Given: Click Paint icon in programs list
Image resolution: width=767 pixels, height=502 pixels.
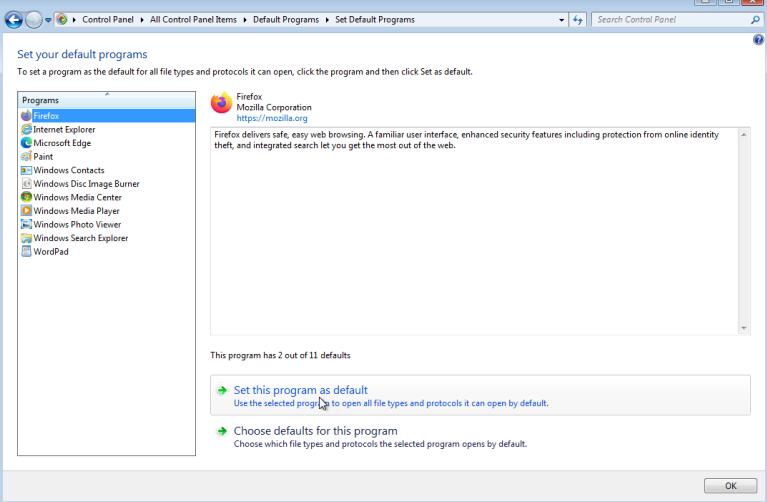Looking at the screenshot, I should coord(26,157).
